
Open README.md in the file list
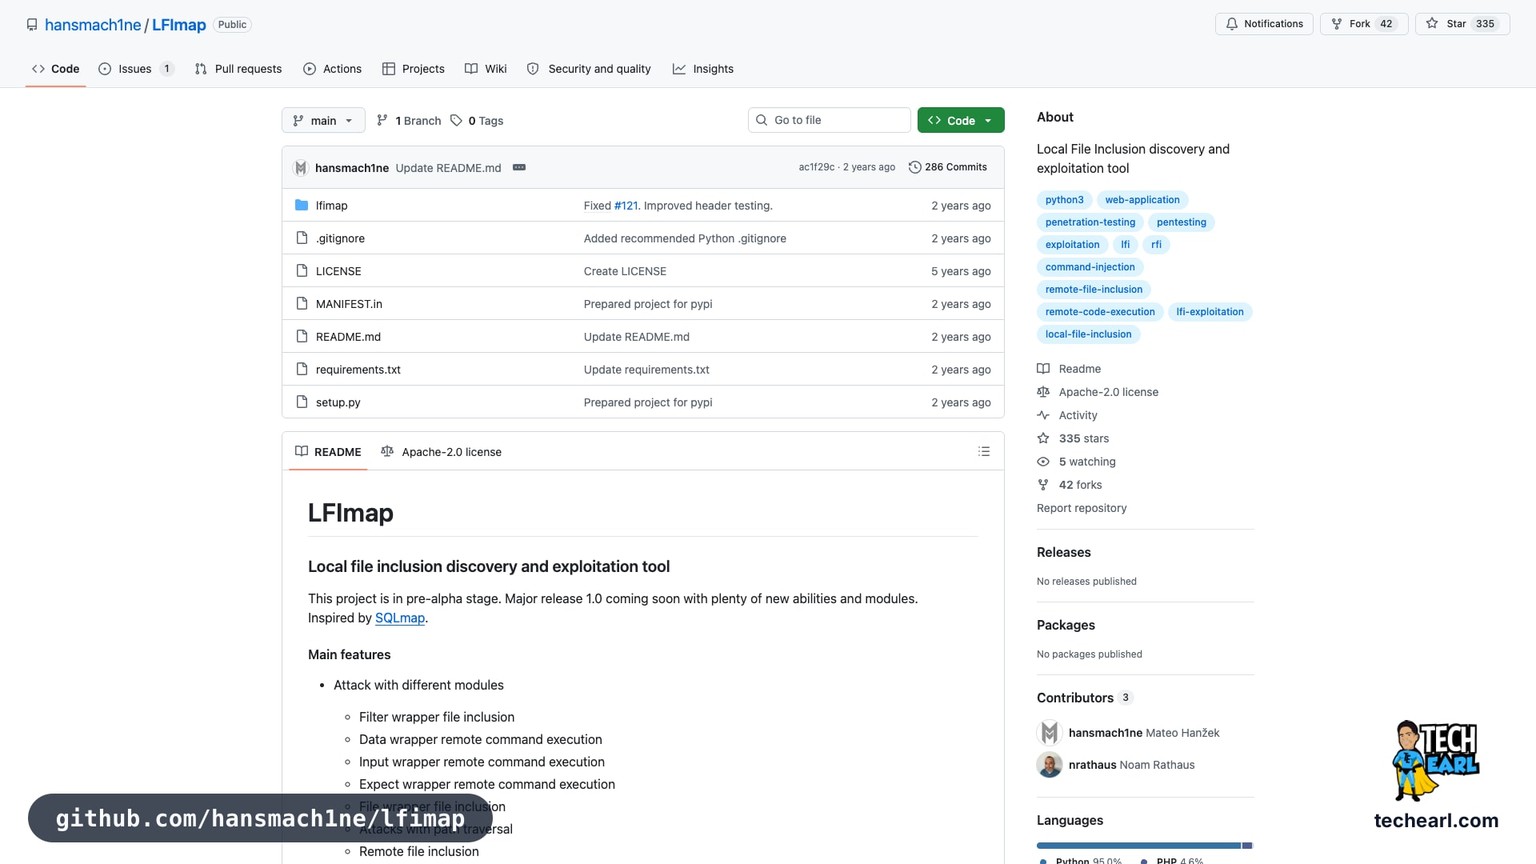tap(348, 337)
